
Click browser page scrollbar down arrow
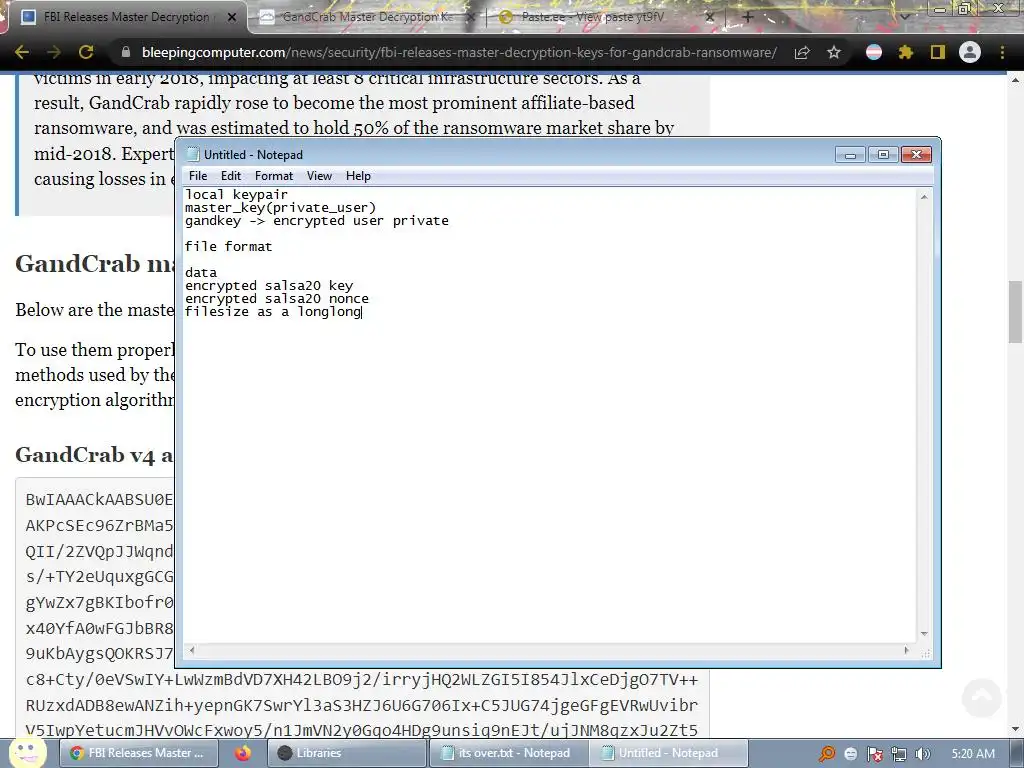click(x=1016, y=729)
